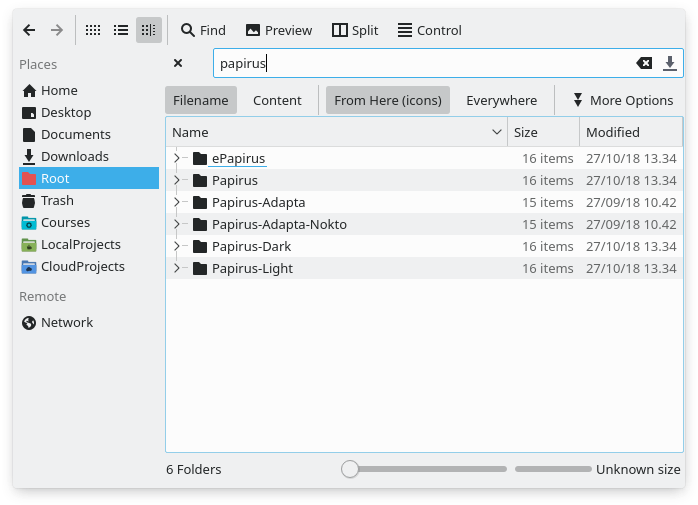The image size is (698, 505).
Task: Open Courses in Places
Action: click(x=89, y=222)
